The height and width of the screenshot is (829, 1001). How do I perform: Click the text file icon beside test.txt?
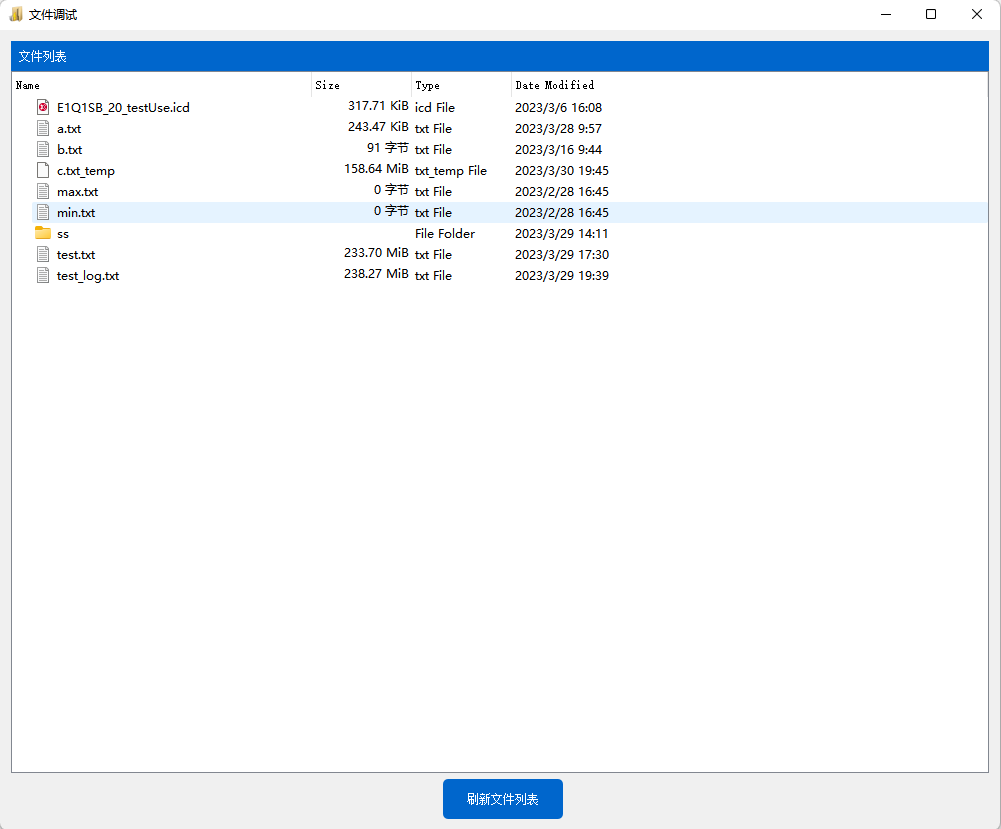pos(43,255)
